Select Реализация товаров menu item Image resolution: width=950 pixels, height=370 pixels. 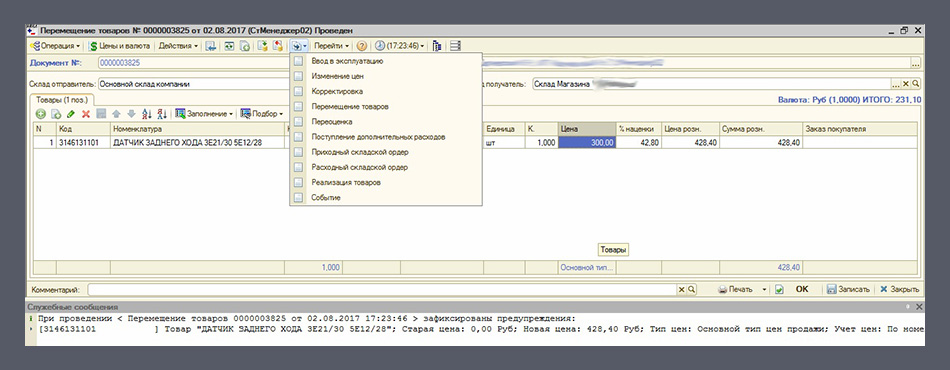click(x=386, y=182)
